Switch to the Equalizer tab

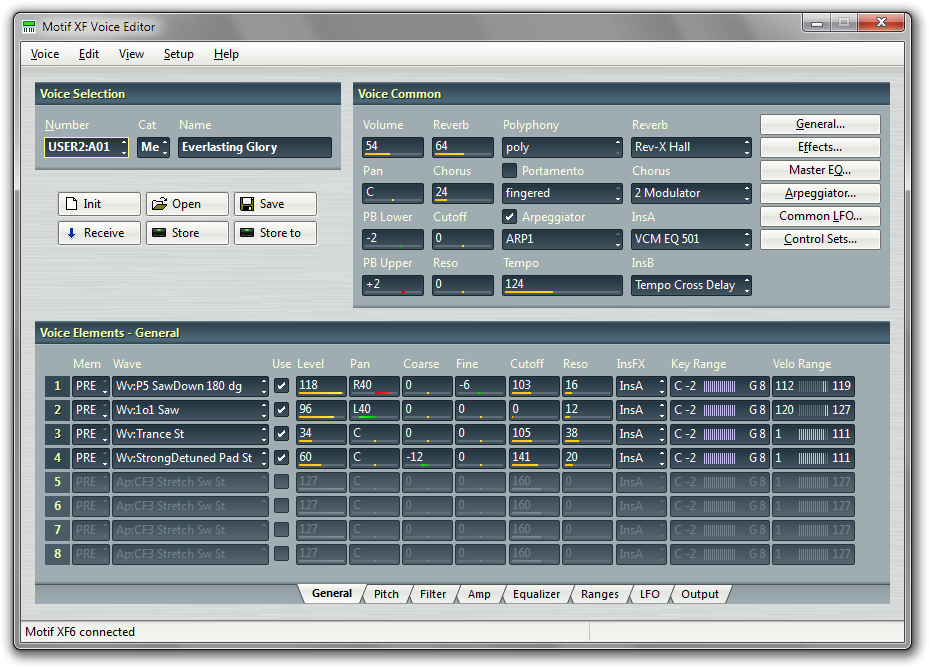click(536, 594)
